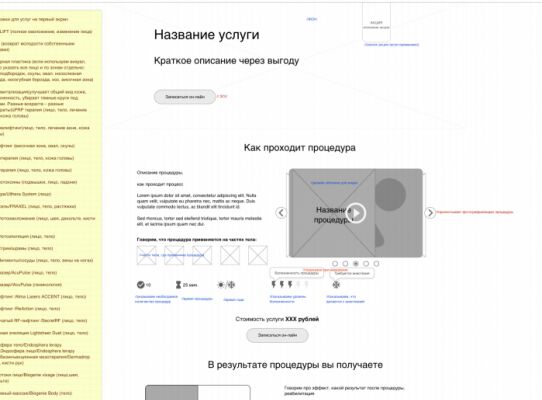The width and height of the screenshot is (542, 400).
Task: Select the checkmark icon next to 10
Action: (140, 285)
